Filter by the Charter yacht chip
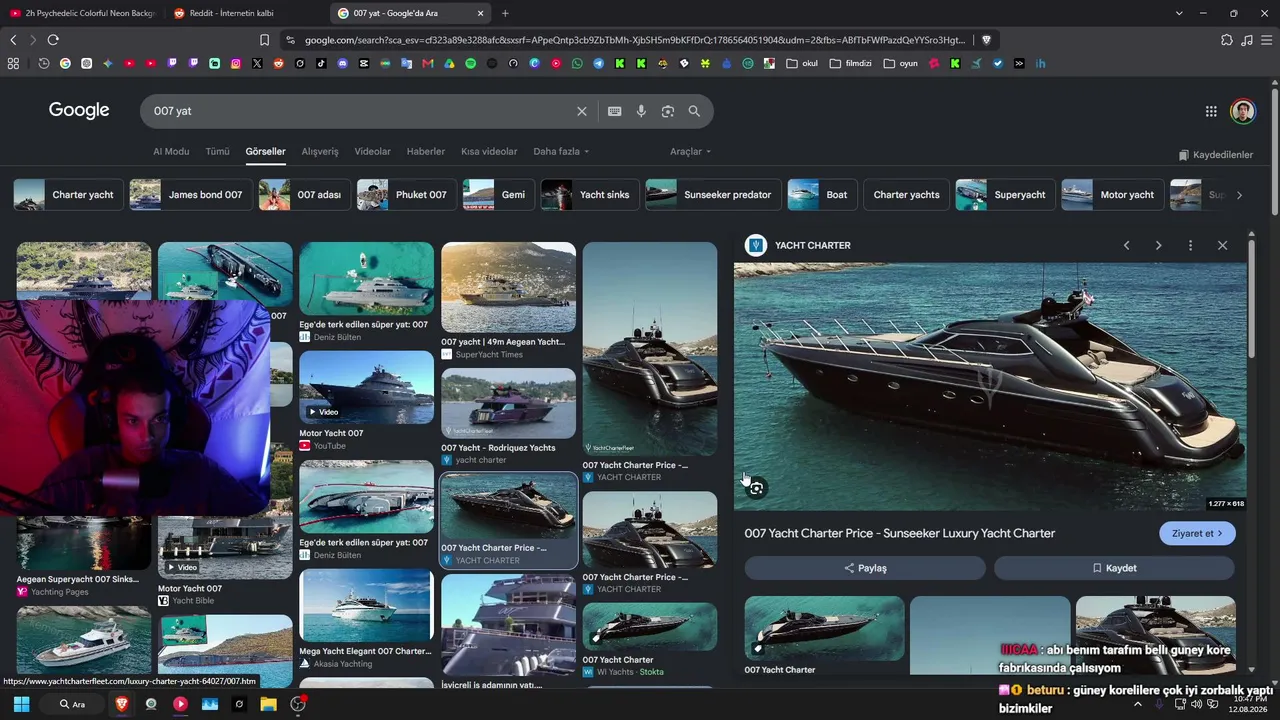The height and width of the screenshot is (720, 1280). 69,195
